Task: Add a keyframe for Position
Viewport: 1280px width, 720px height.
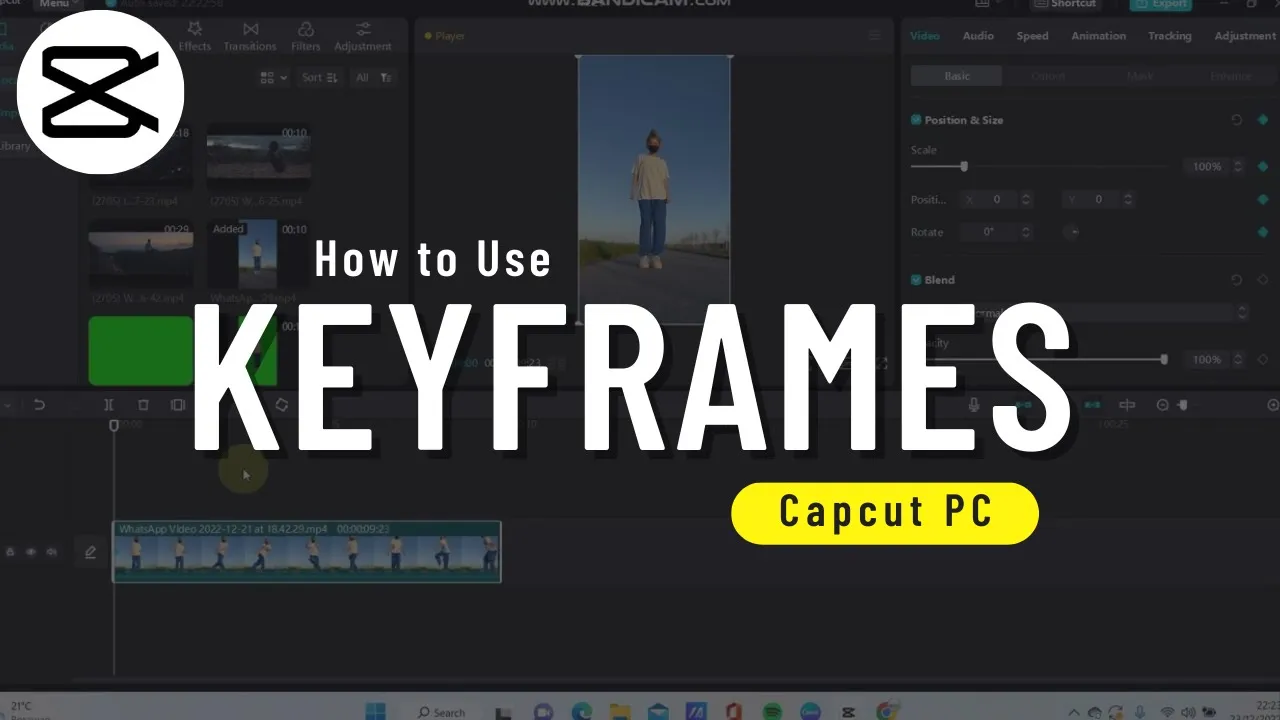Action: (1263, 200)
